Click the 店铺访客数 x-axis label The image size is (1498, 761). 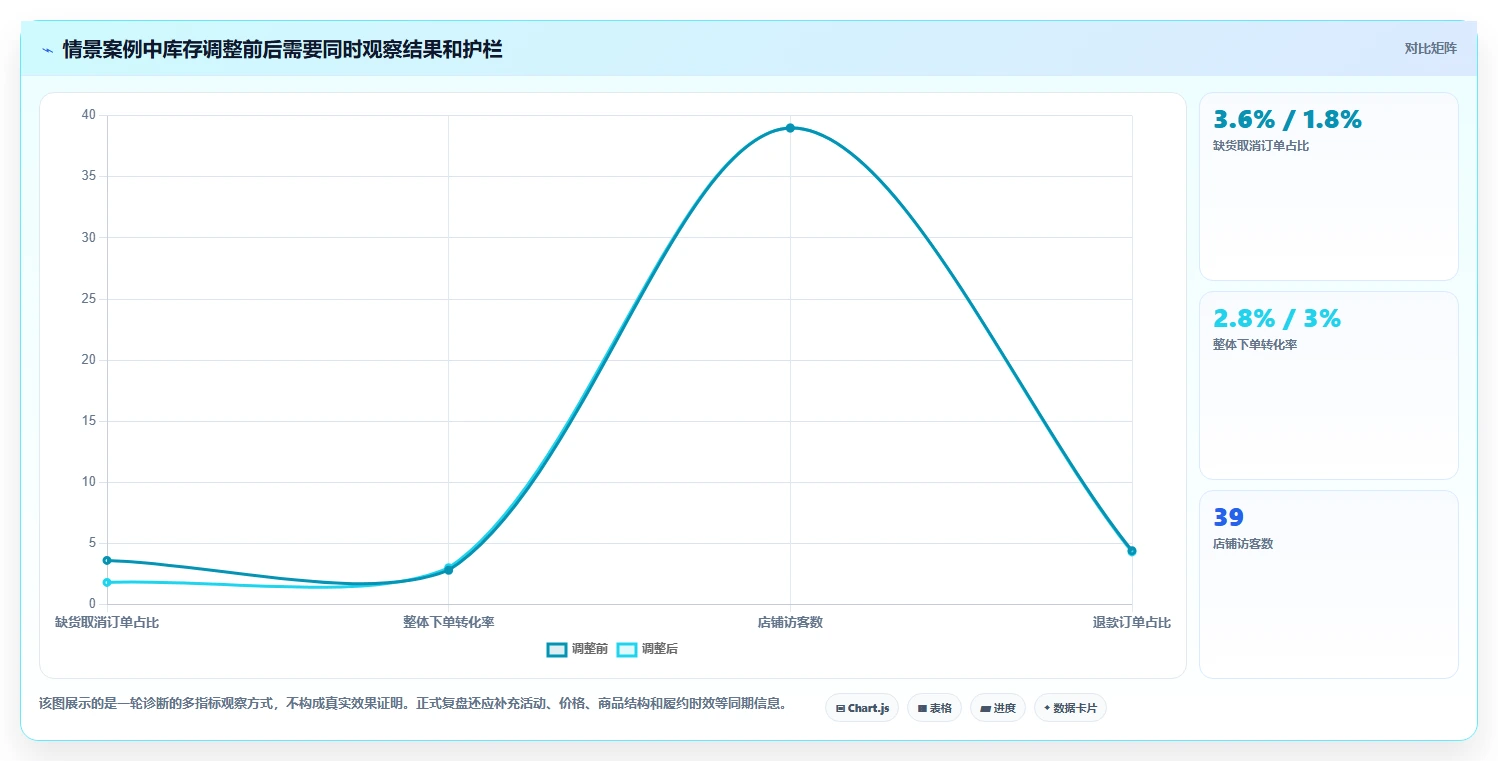[x=790, y=623]
